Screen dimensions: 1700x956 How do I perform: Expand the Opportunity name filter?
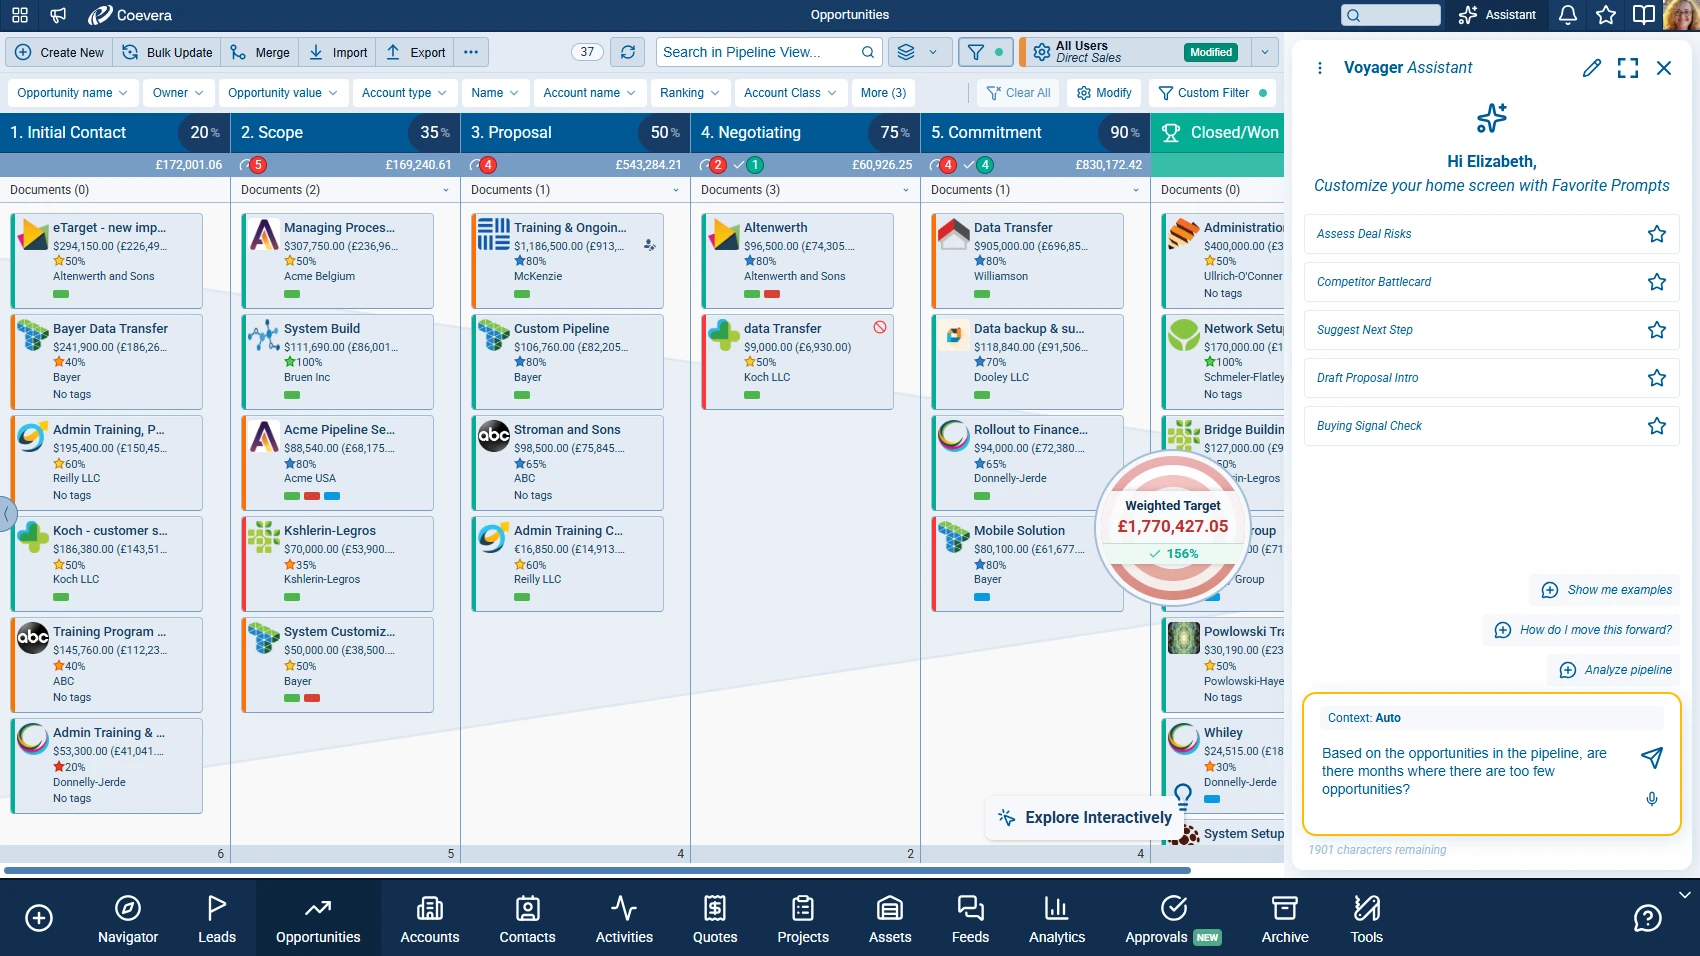[x=72, y=93]
